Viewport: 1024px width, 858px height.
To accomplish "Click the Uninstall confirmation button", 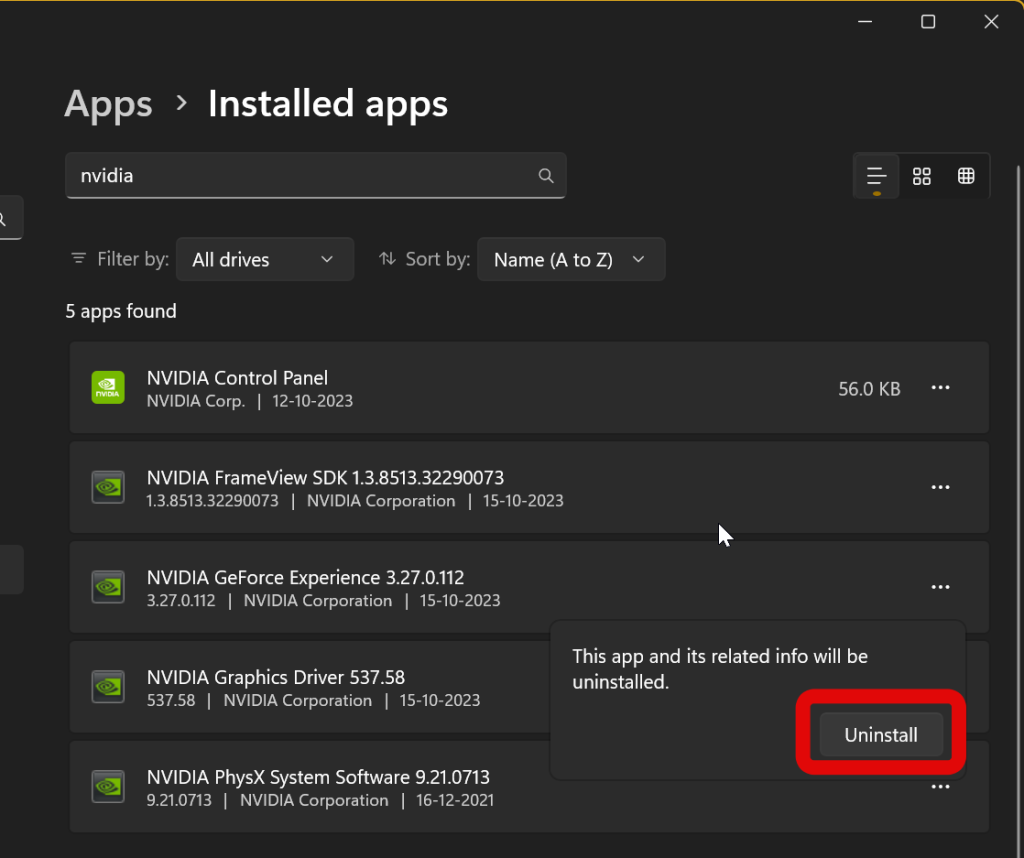I will 880,735.
